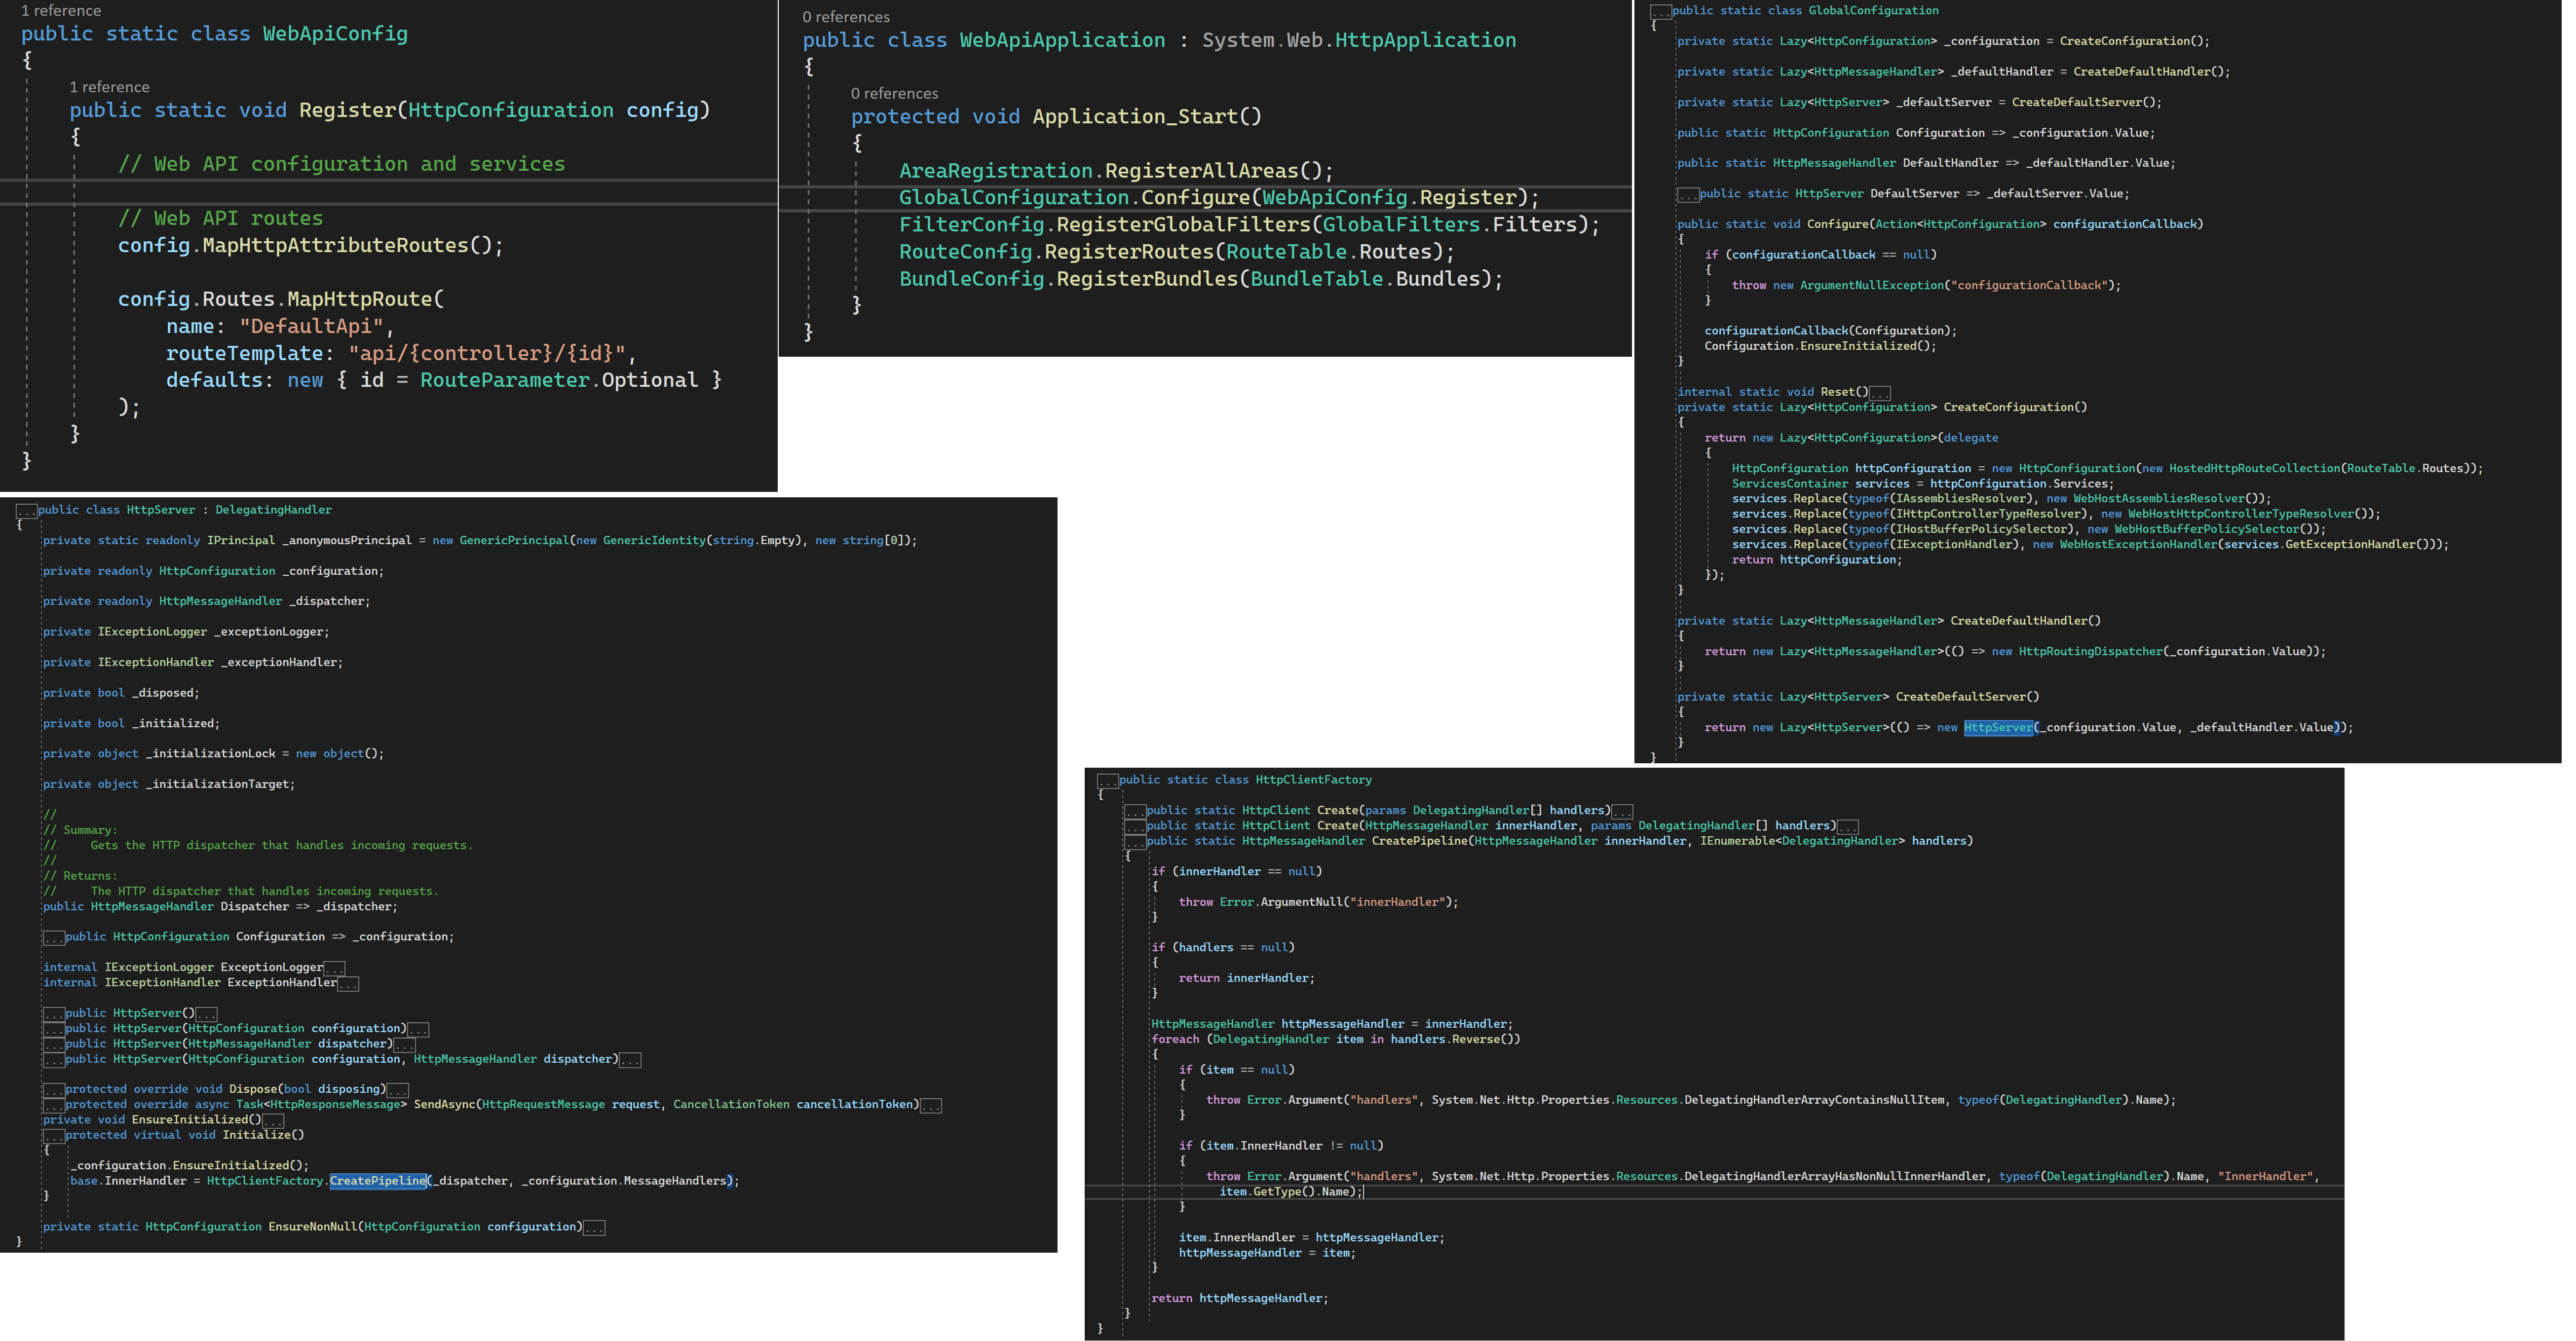Click highlighted HttpServer in CreateDefaultServer lambda
The width and height of the screenshot is (2576, 1341).
(1998, 727)
